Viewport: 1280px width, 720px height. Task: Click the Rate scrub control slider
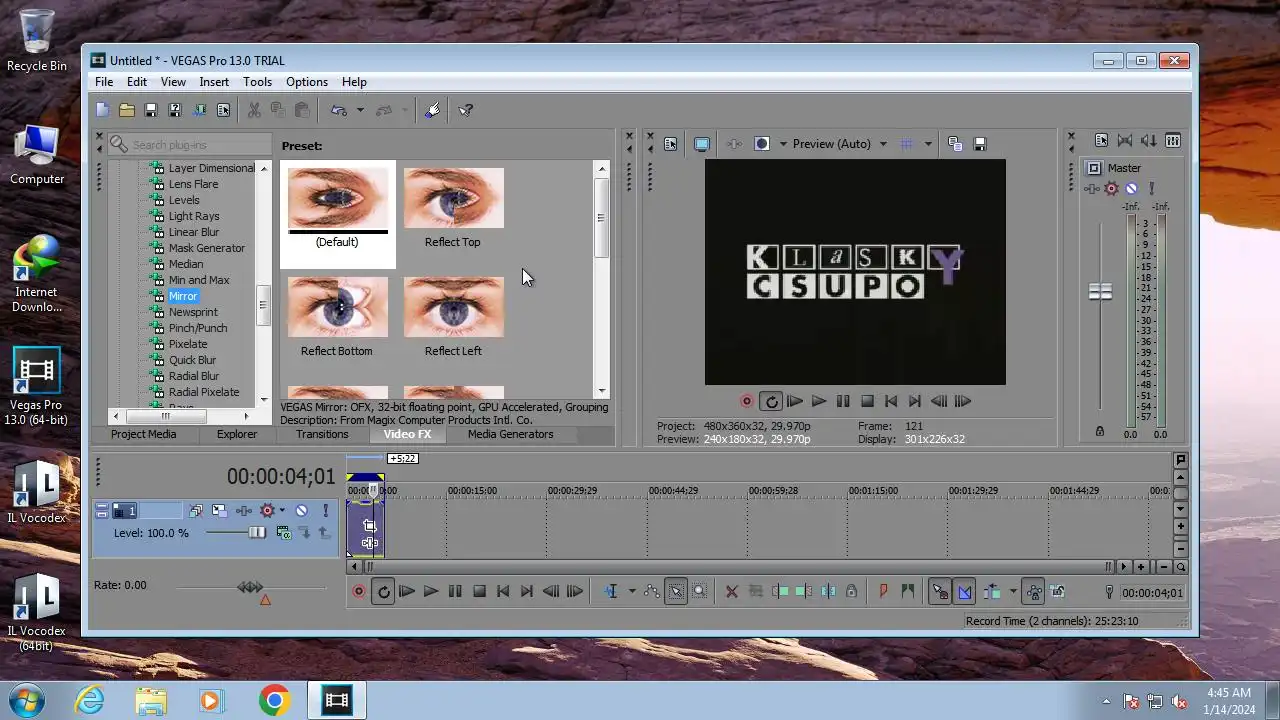click(x=250, y=587)
